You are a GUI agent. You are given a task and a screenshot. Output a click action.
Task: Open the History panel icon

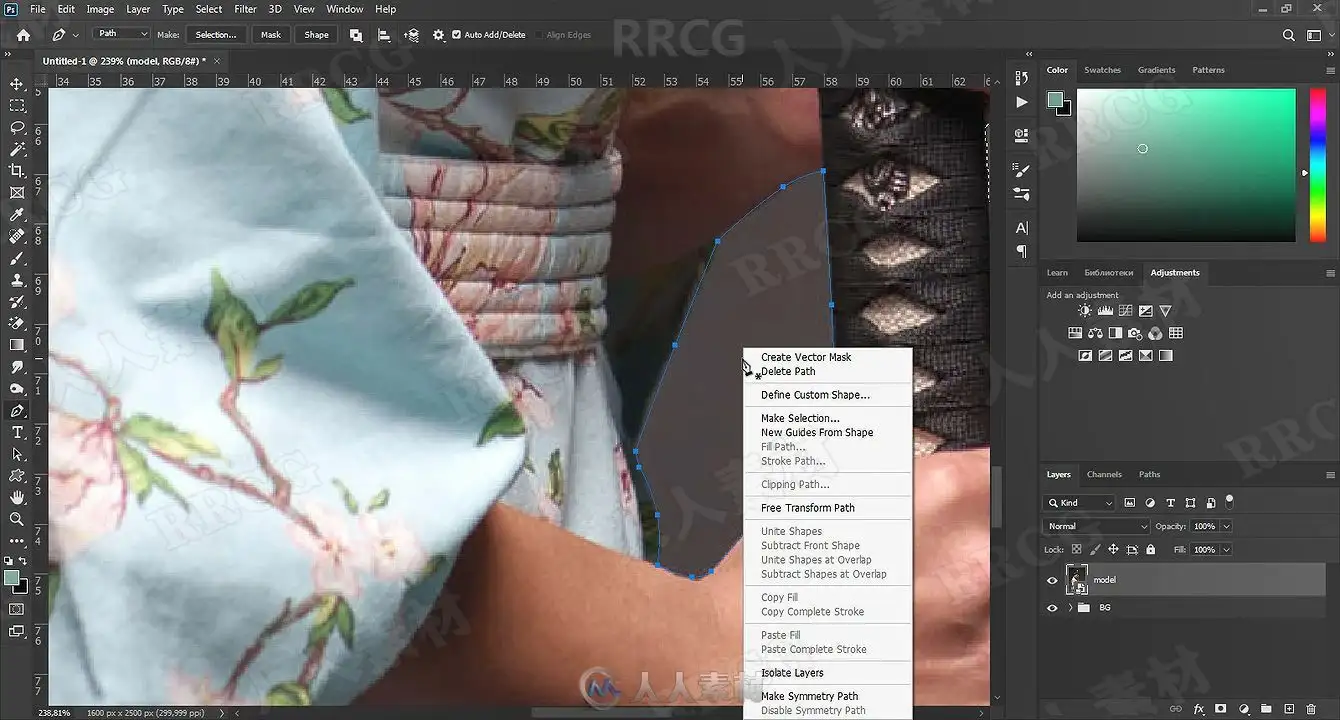click(1021, 78)
